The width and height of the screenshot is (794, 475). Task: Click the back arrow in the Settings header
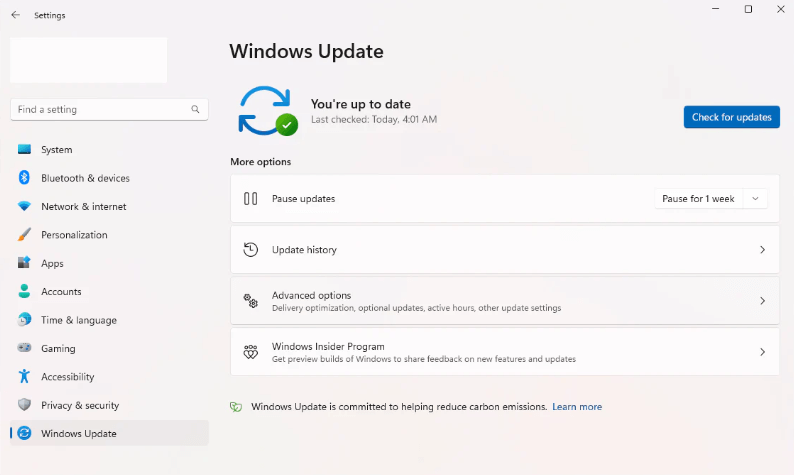(x=16, y=15)
